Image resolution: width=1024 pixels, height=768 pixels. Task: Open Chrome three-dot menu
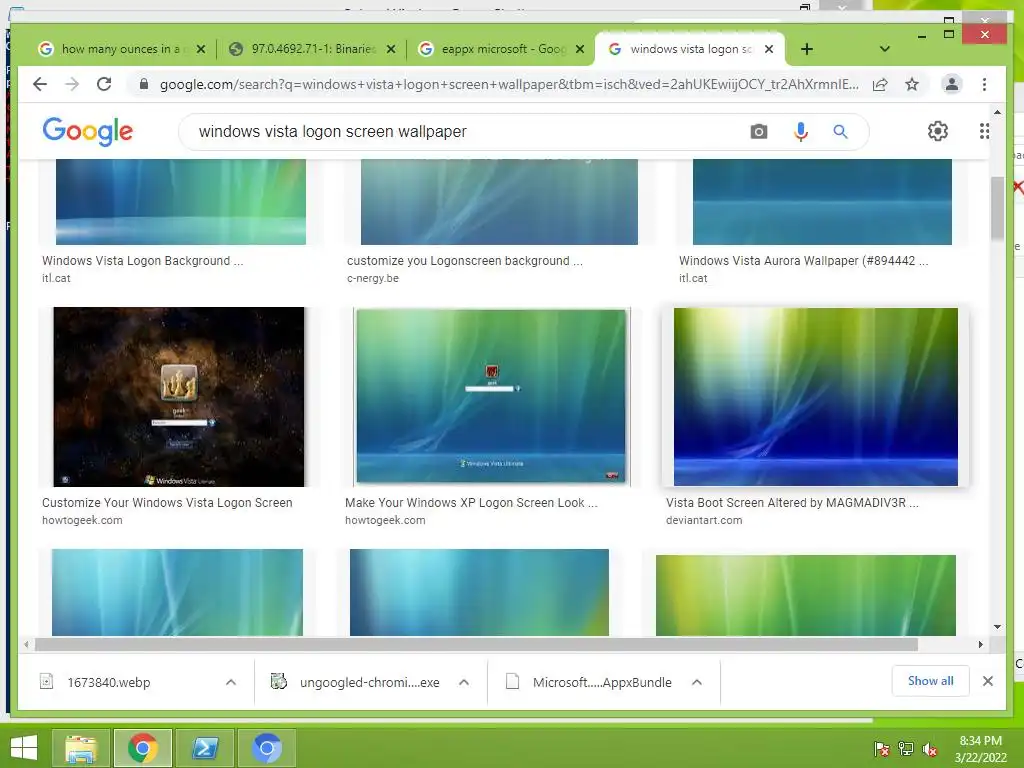click(984, 84)
